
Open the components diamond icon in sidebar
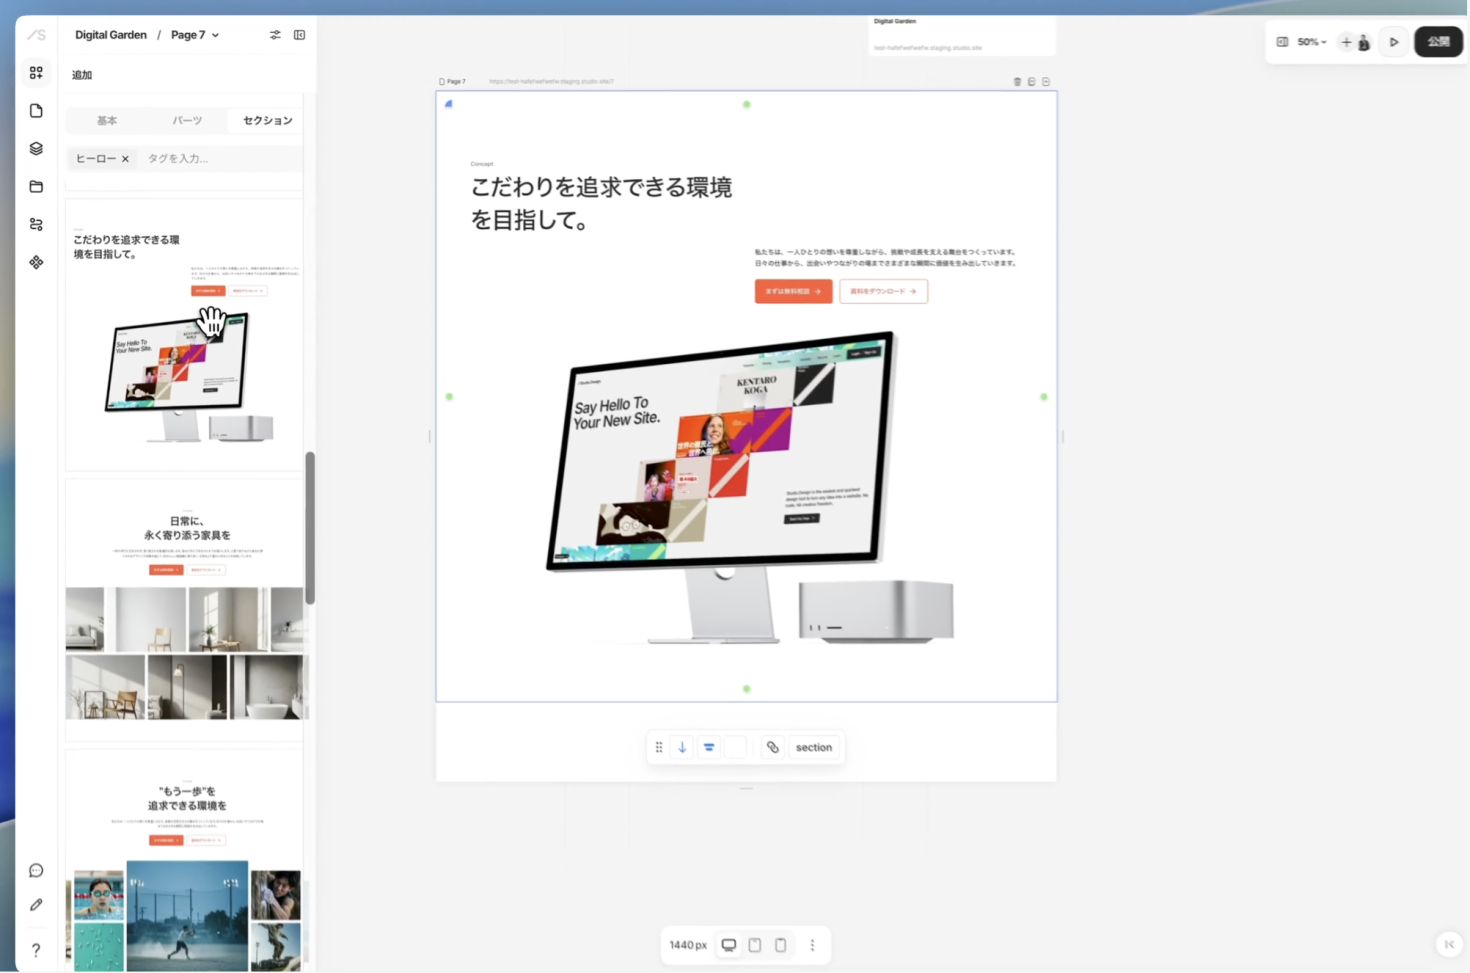pyautogui.click(x=36, y=262)
